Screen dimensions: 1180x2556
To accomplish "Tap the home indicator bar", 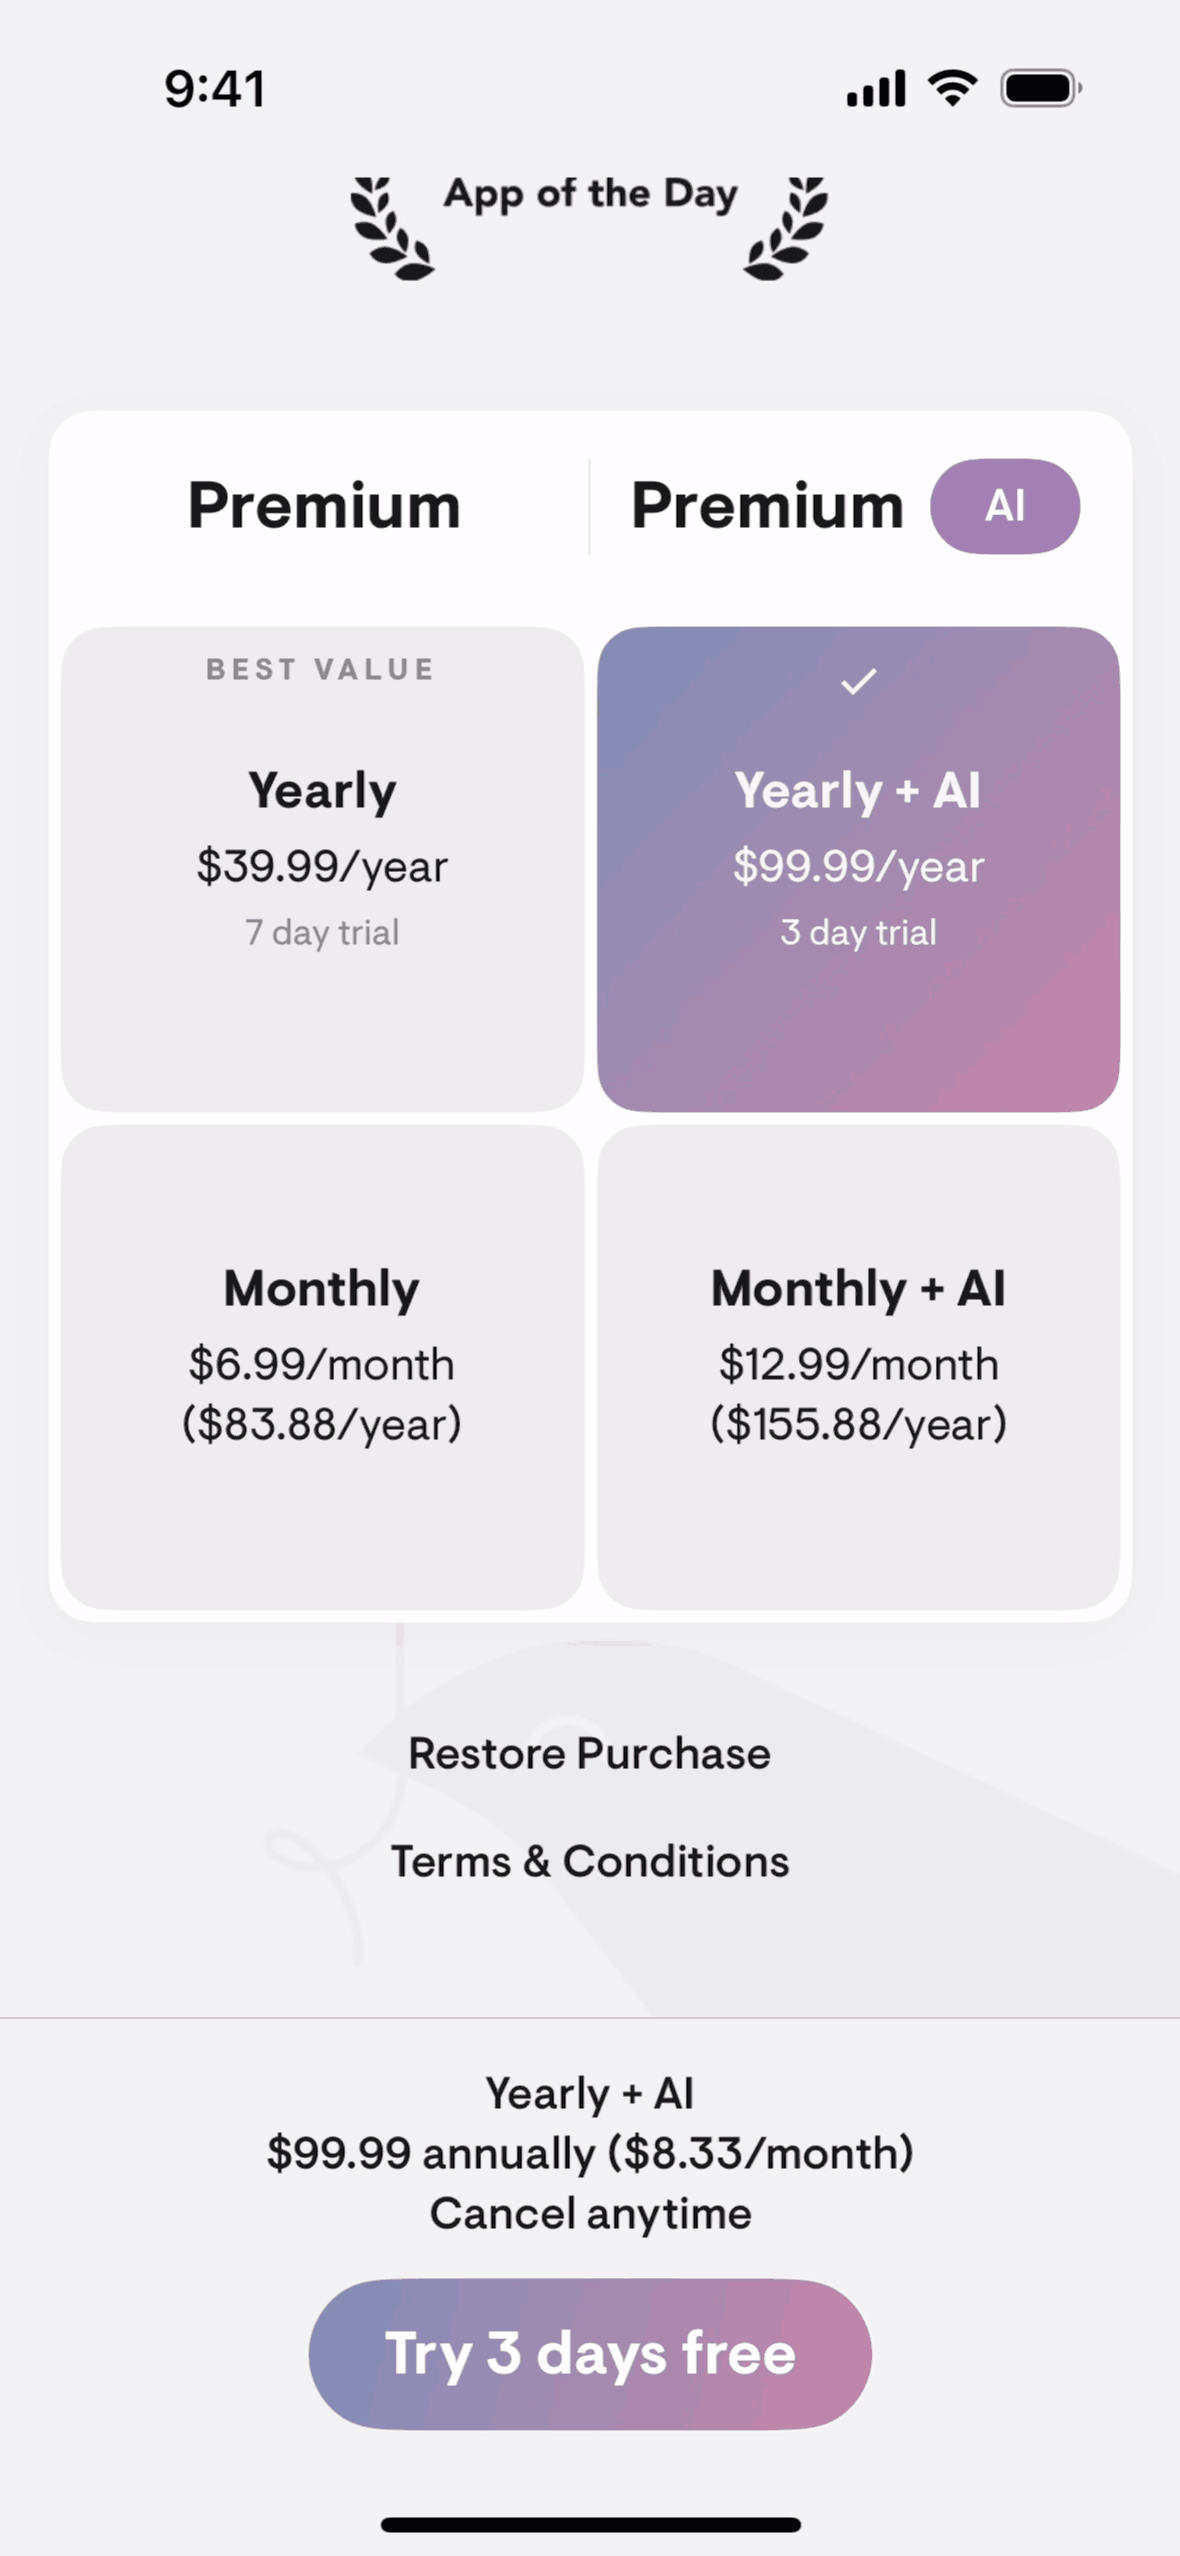I will pos(590,2525).
